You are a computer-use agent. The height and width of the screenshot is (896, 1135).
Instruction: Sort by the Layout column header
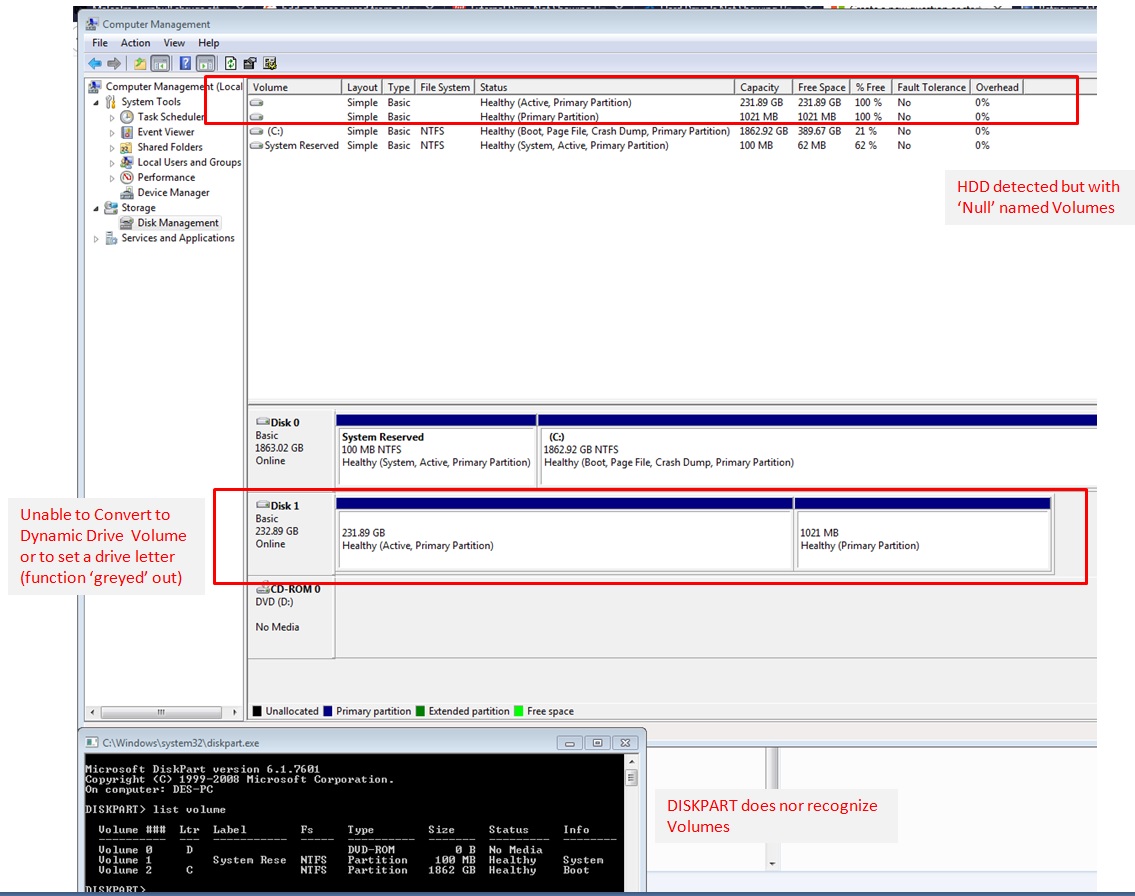pyautogui.click(x=362, y=87)
